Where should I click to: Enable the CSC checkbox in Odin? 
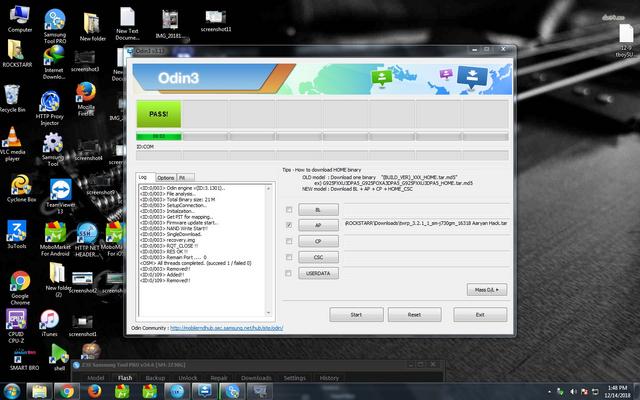point(289,257)
